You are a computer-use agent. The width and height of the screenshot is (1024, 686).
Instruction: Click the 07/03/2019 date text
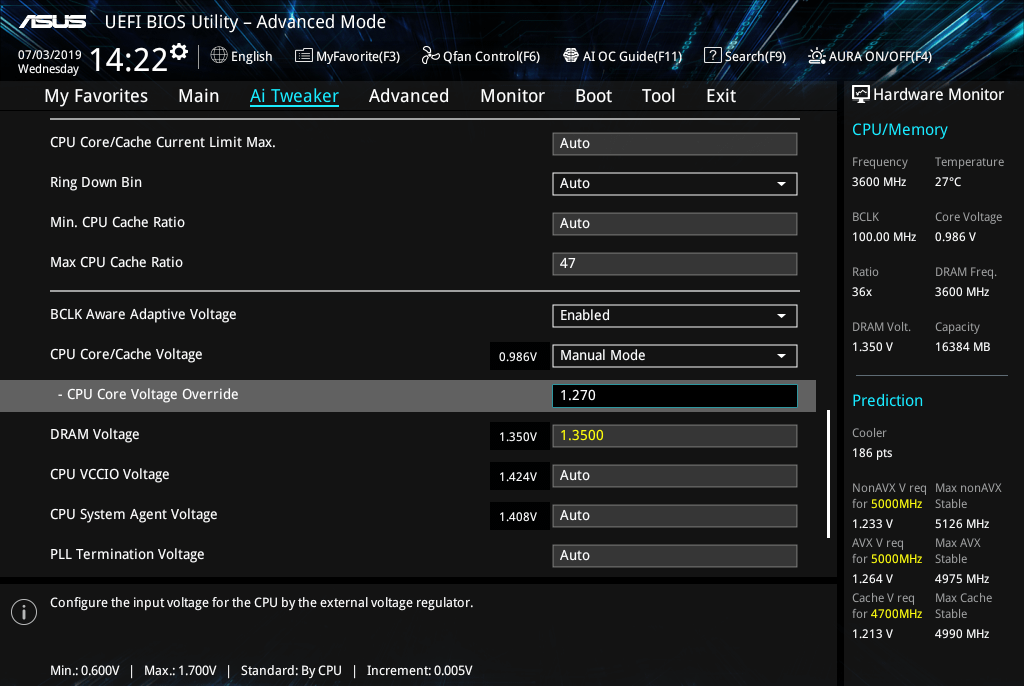[50, 55]
